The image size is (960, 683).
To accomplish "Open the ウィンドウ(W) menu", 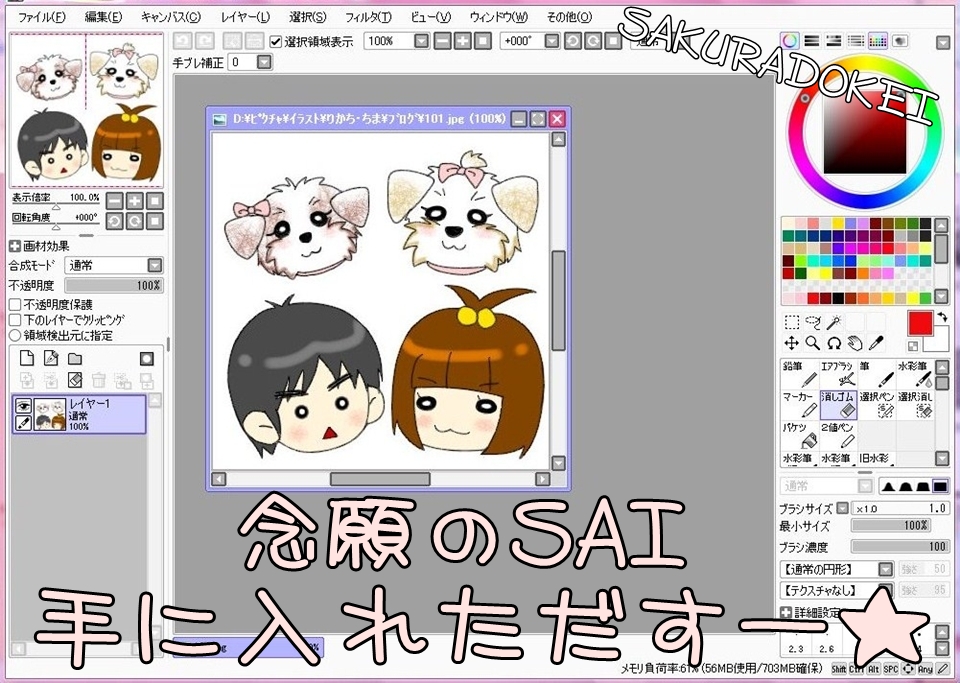I will click(x=499, y=17).
